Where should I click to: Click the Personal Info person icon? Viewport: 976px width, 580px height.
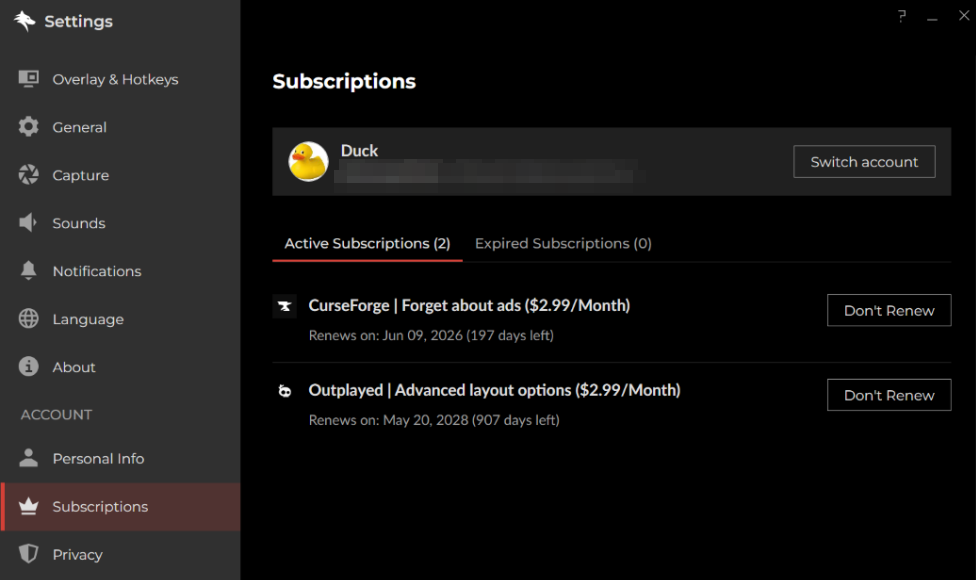coord(28,458)
